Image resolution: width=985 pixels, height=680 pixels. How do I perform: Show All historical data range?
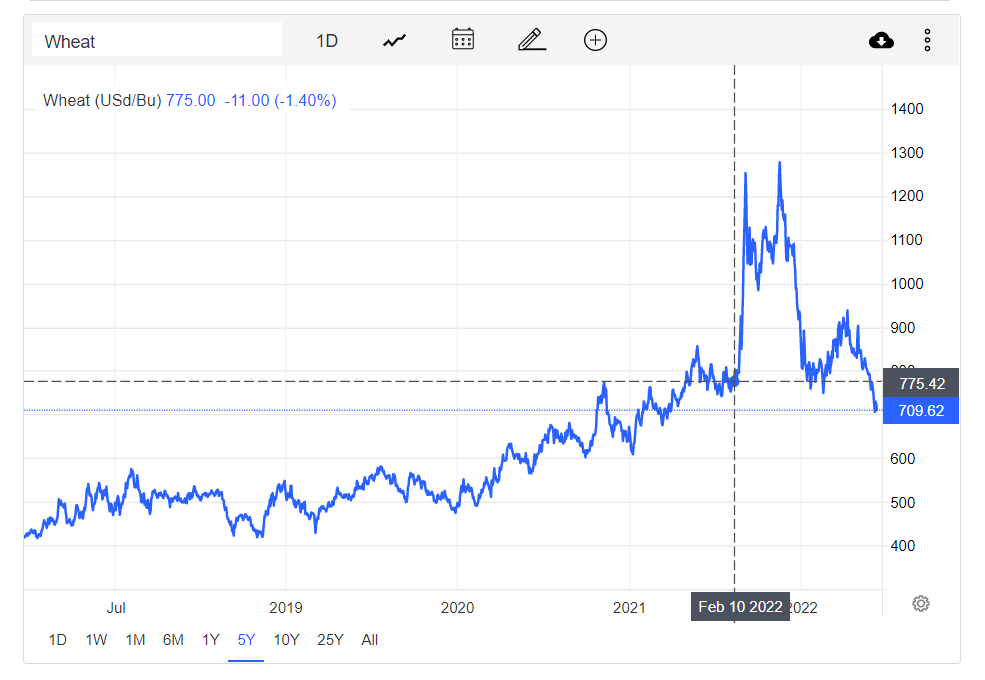click(x=369, y=640)
